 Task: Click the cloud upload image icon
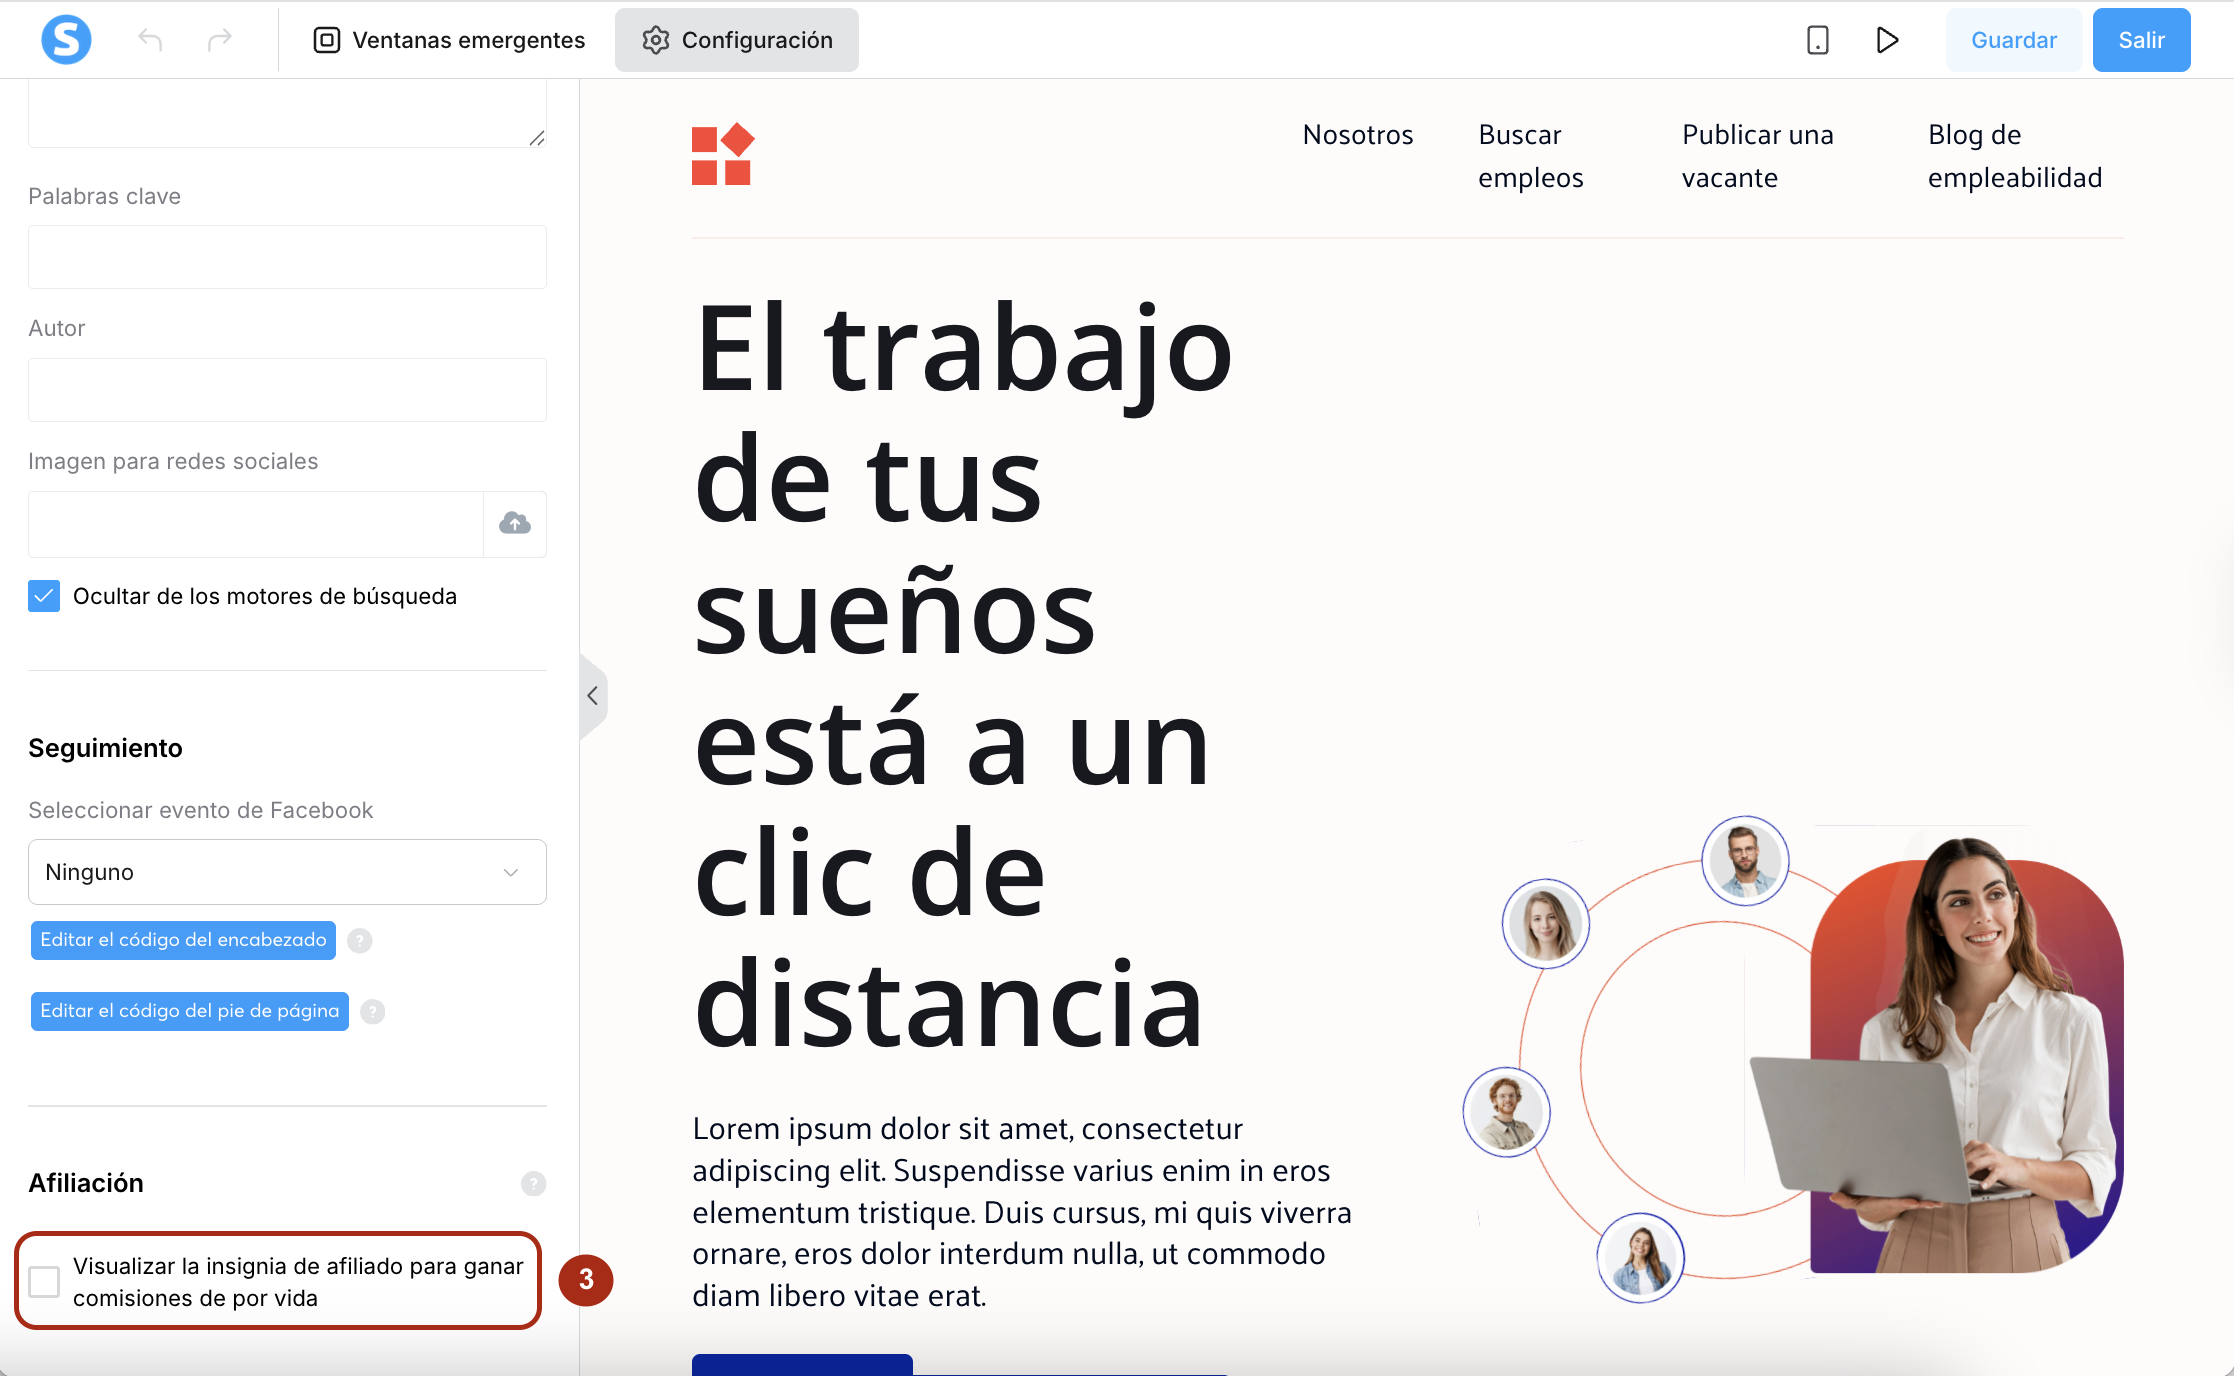515,523
